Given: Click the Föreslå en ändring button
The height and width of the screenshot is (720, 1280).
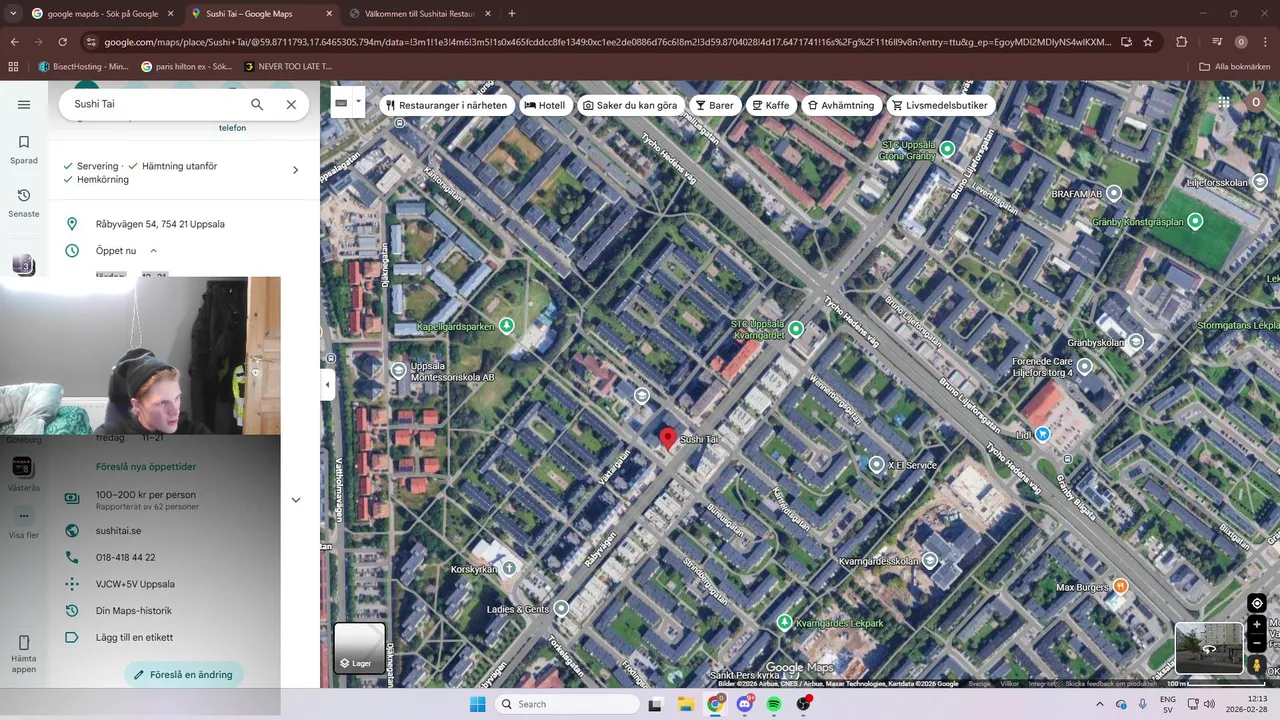Looking at the screenshot, I should [x=184, y=675].
